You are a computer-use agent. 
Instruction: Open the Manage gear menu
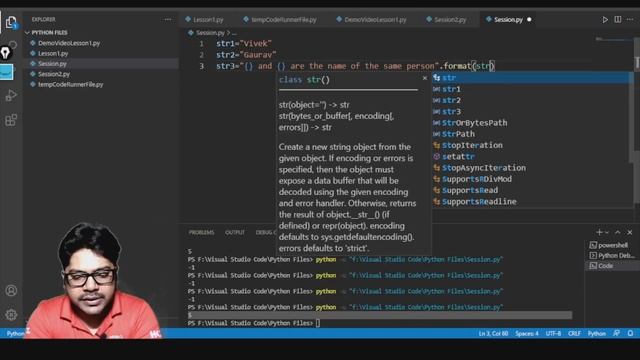[x=11, y=314]
